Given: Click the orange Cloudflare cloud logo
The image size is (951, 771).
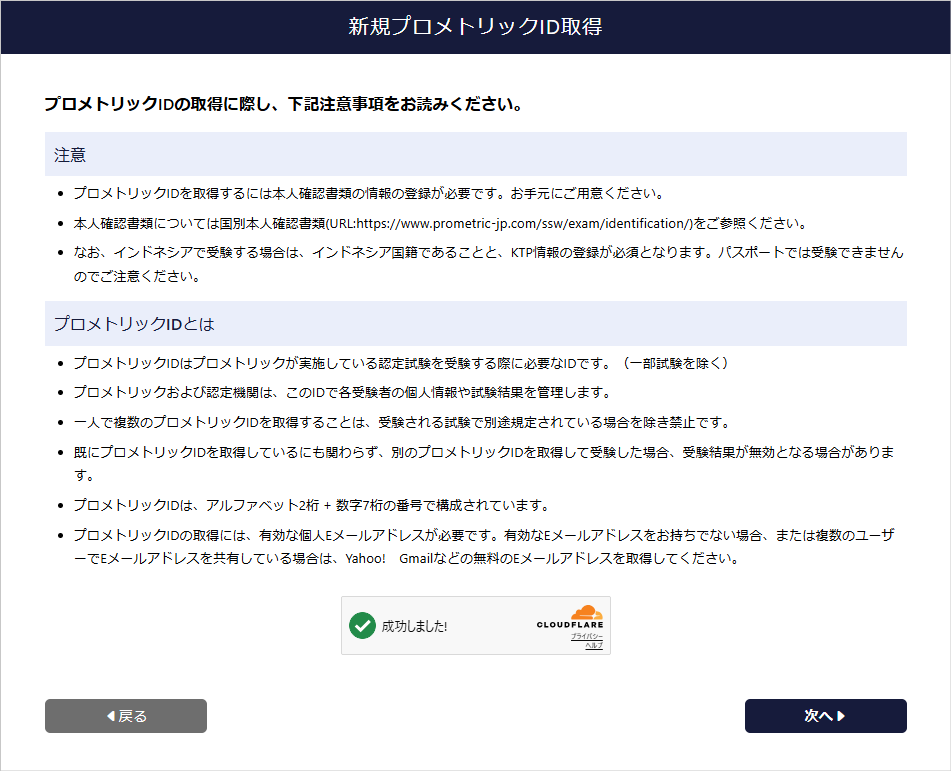Looking at the screenshot, I should point(586,612).
